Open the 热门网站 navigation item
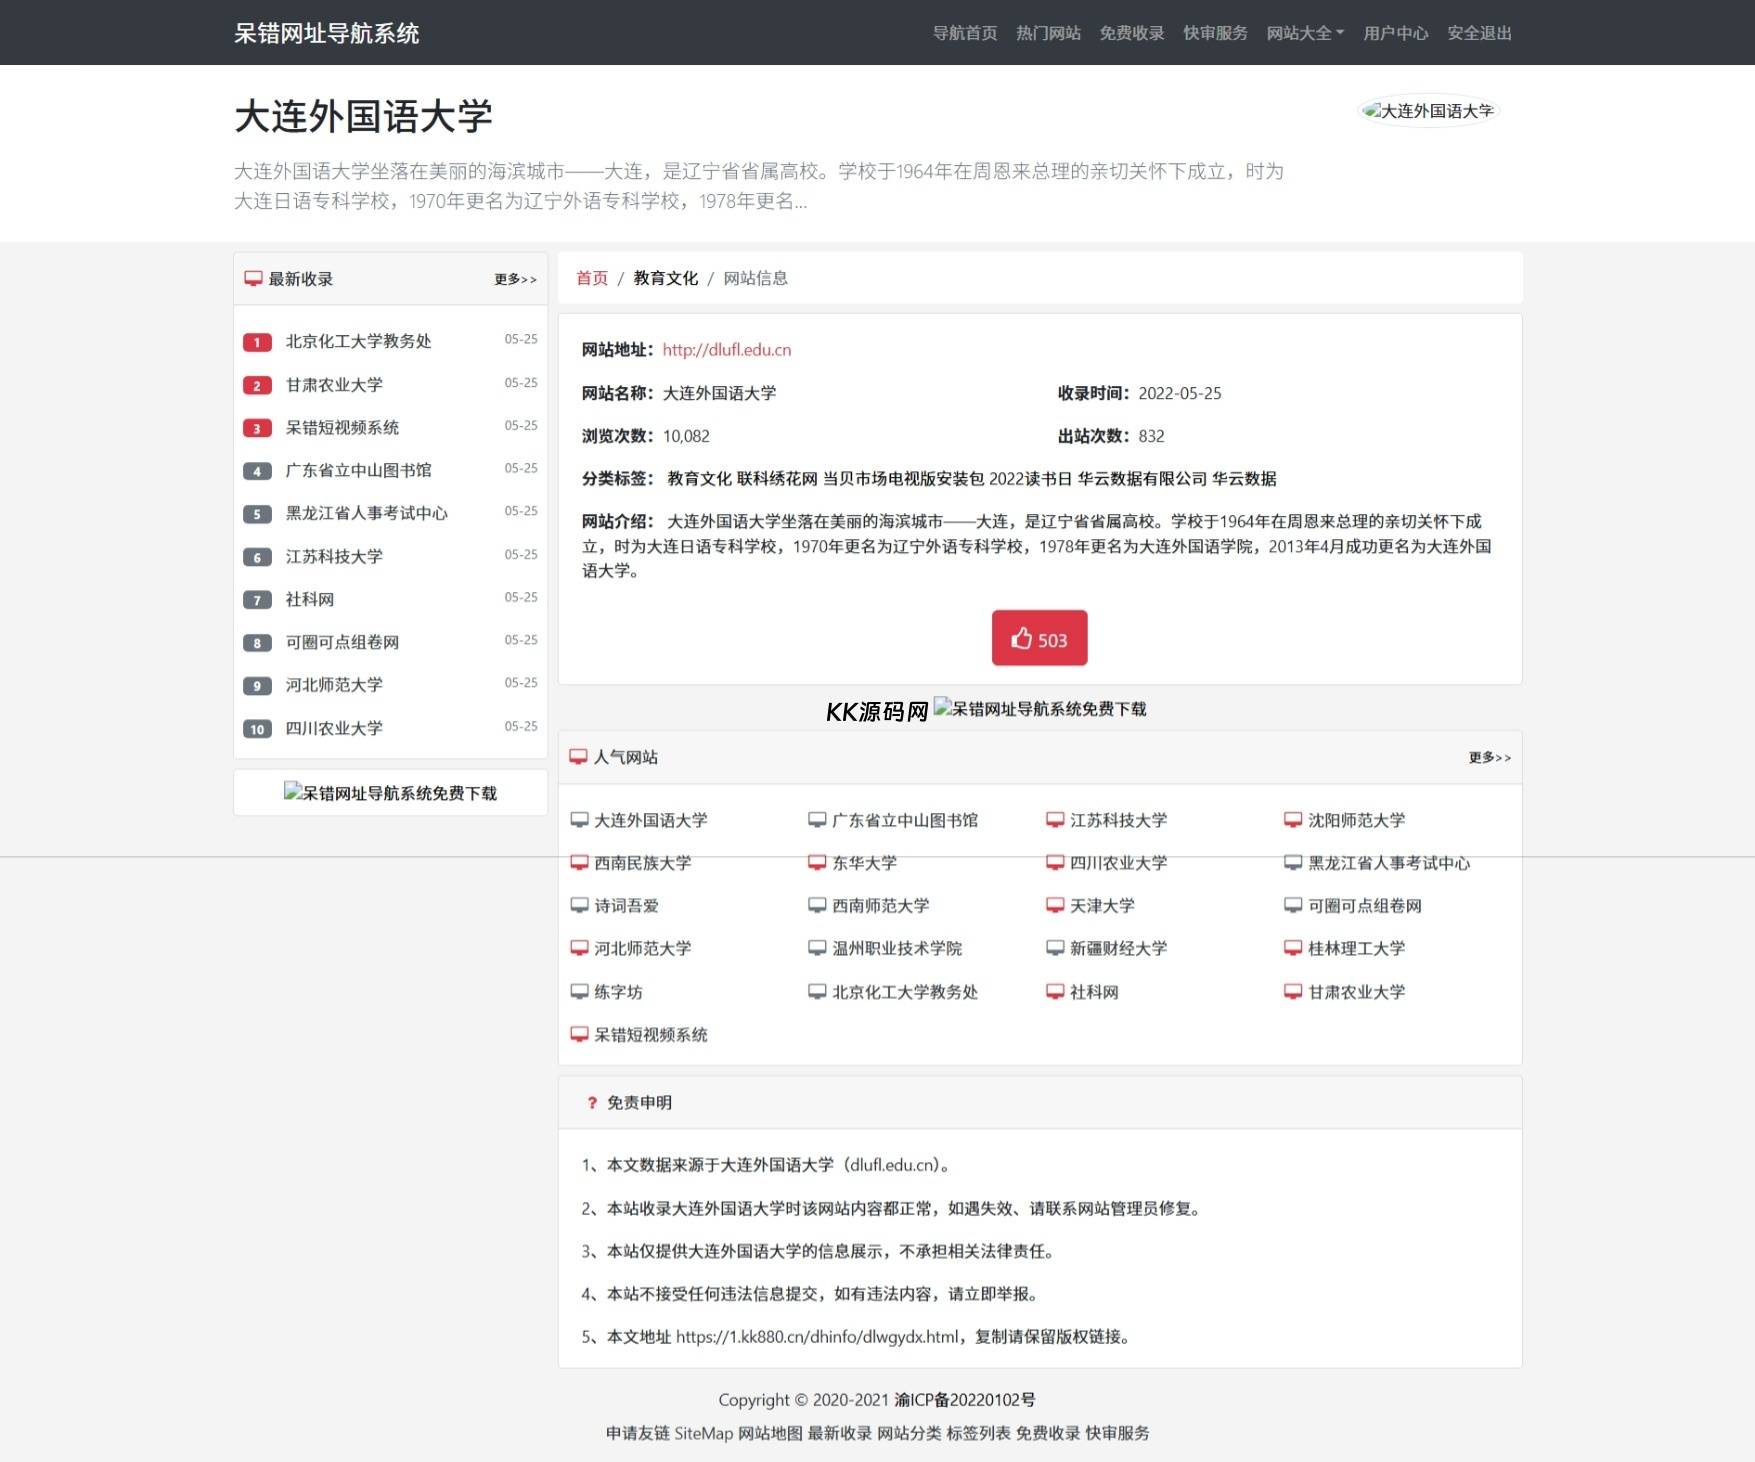This screenshot has height=1462, width=1755. [1048, 33]
